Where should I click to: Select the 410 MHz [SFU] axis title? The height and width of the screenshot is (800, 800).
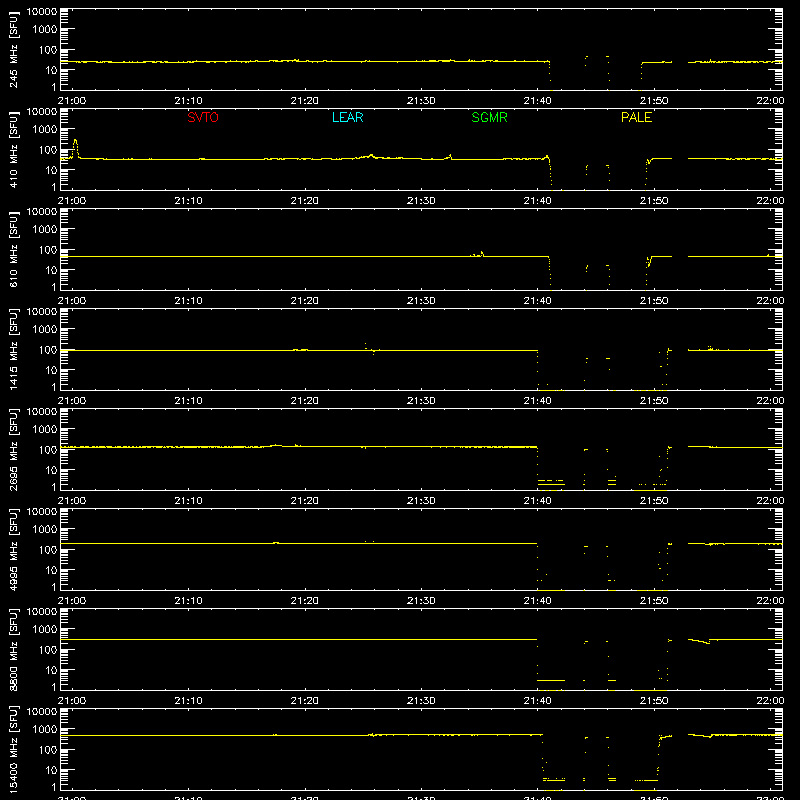(14, 149)
